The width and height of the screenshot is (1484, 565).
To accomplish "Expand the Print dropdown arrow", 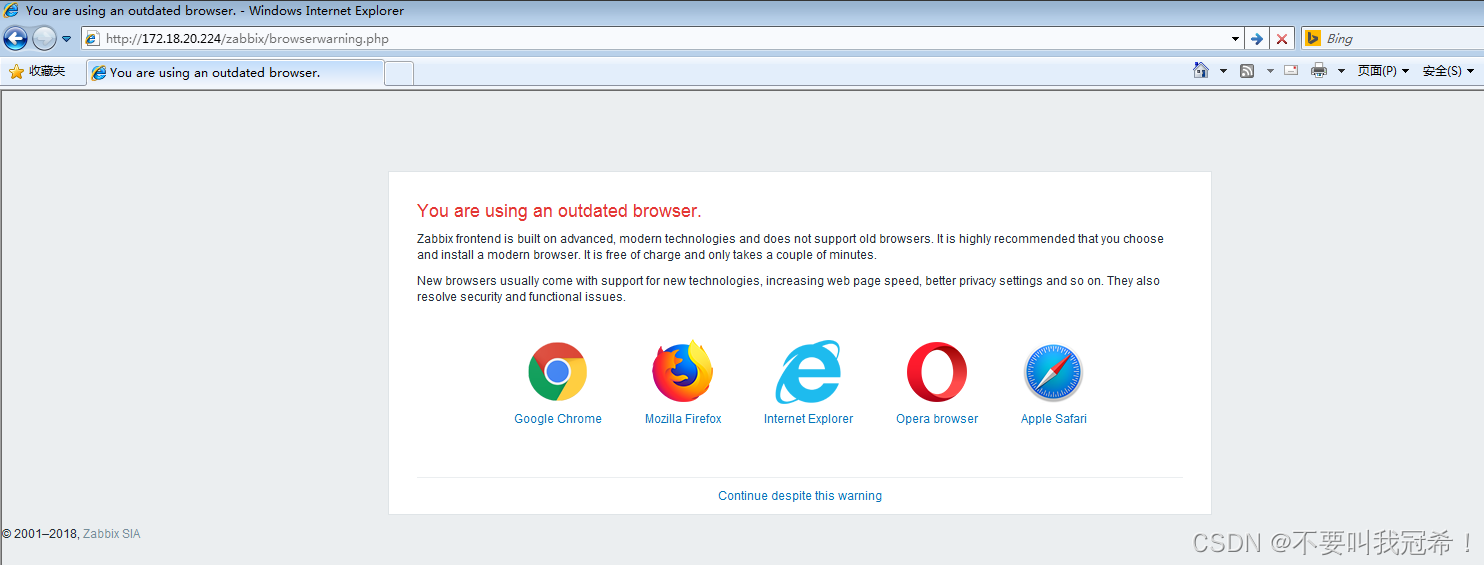I will pyautogui.click(x=1341, y=71).
